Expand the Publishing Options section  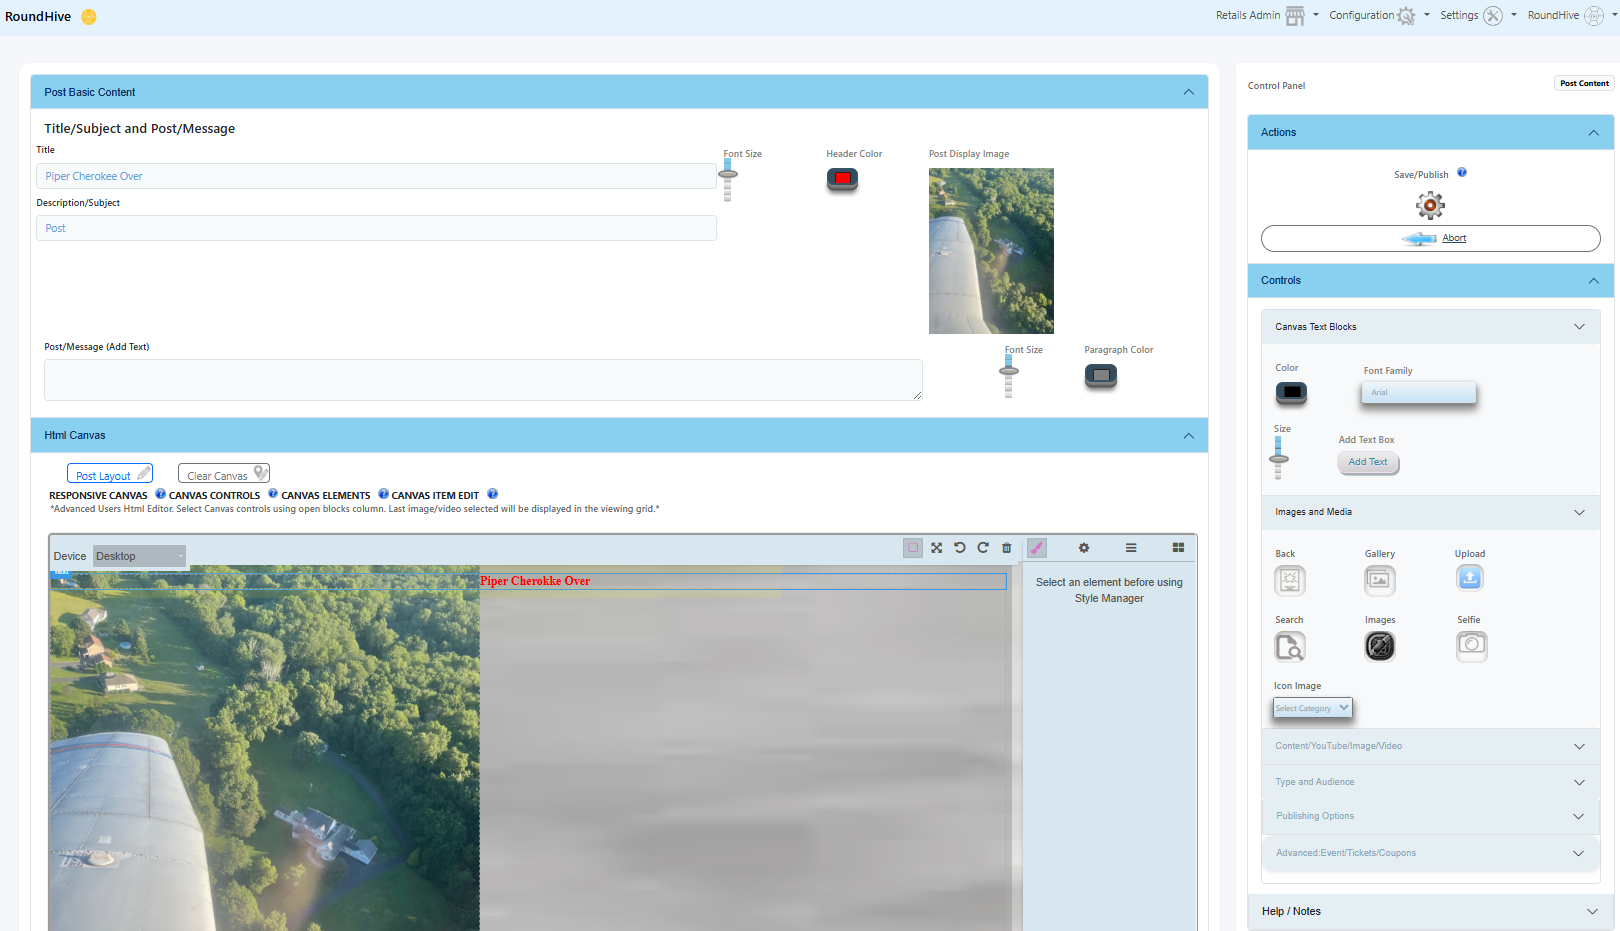click(1430, 816)
